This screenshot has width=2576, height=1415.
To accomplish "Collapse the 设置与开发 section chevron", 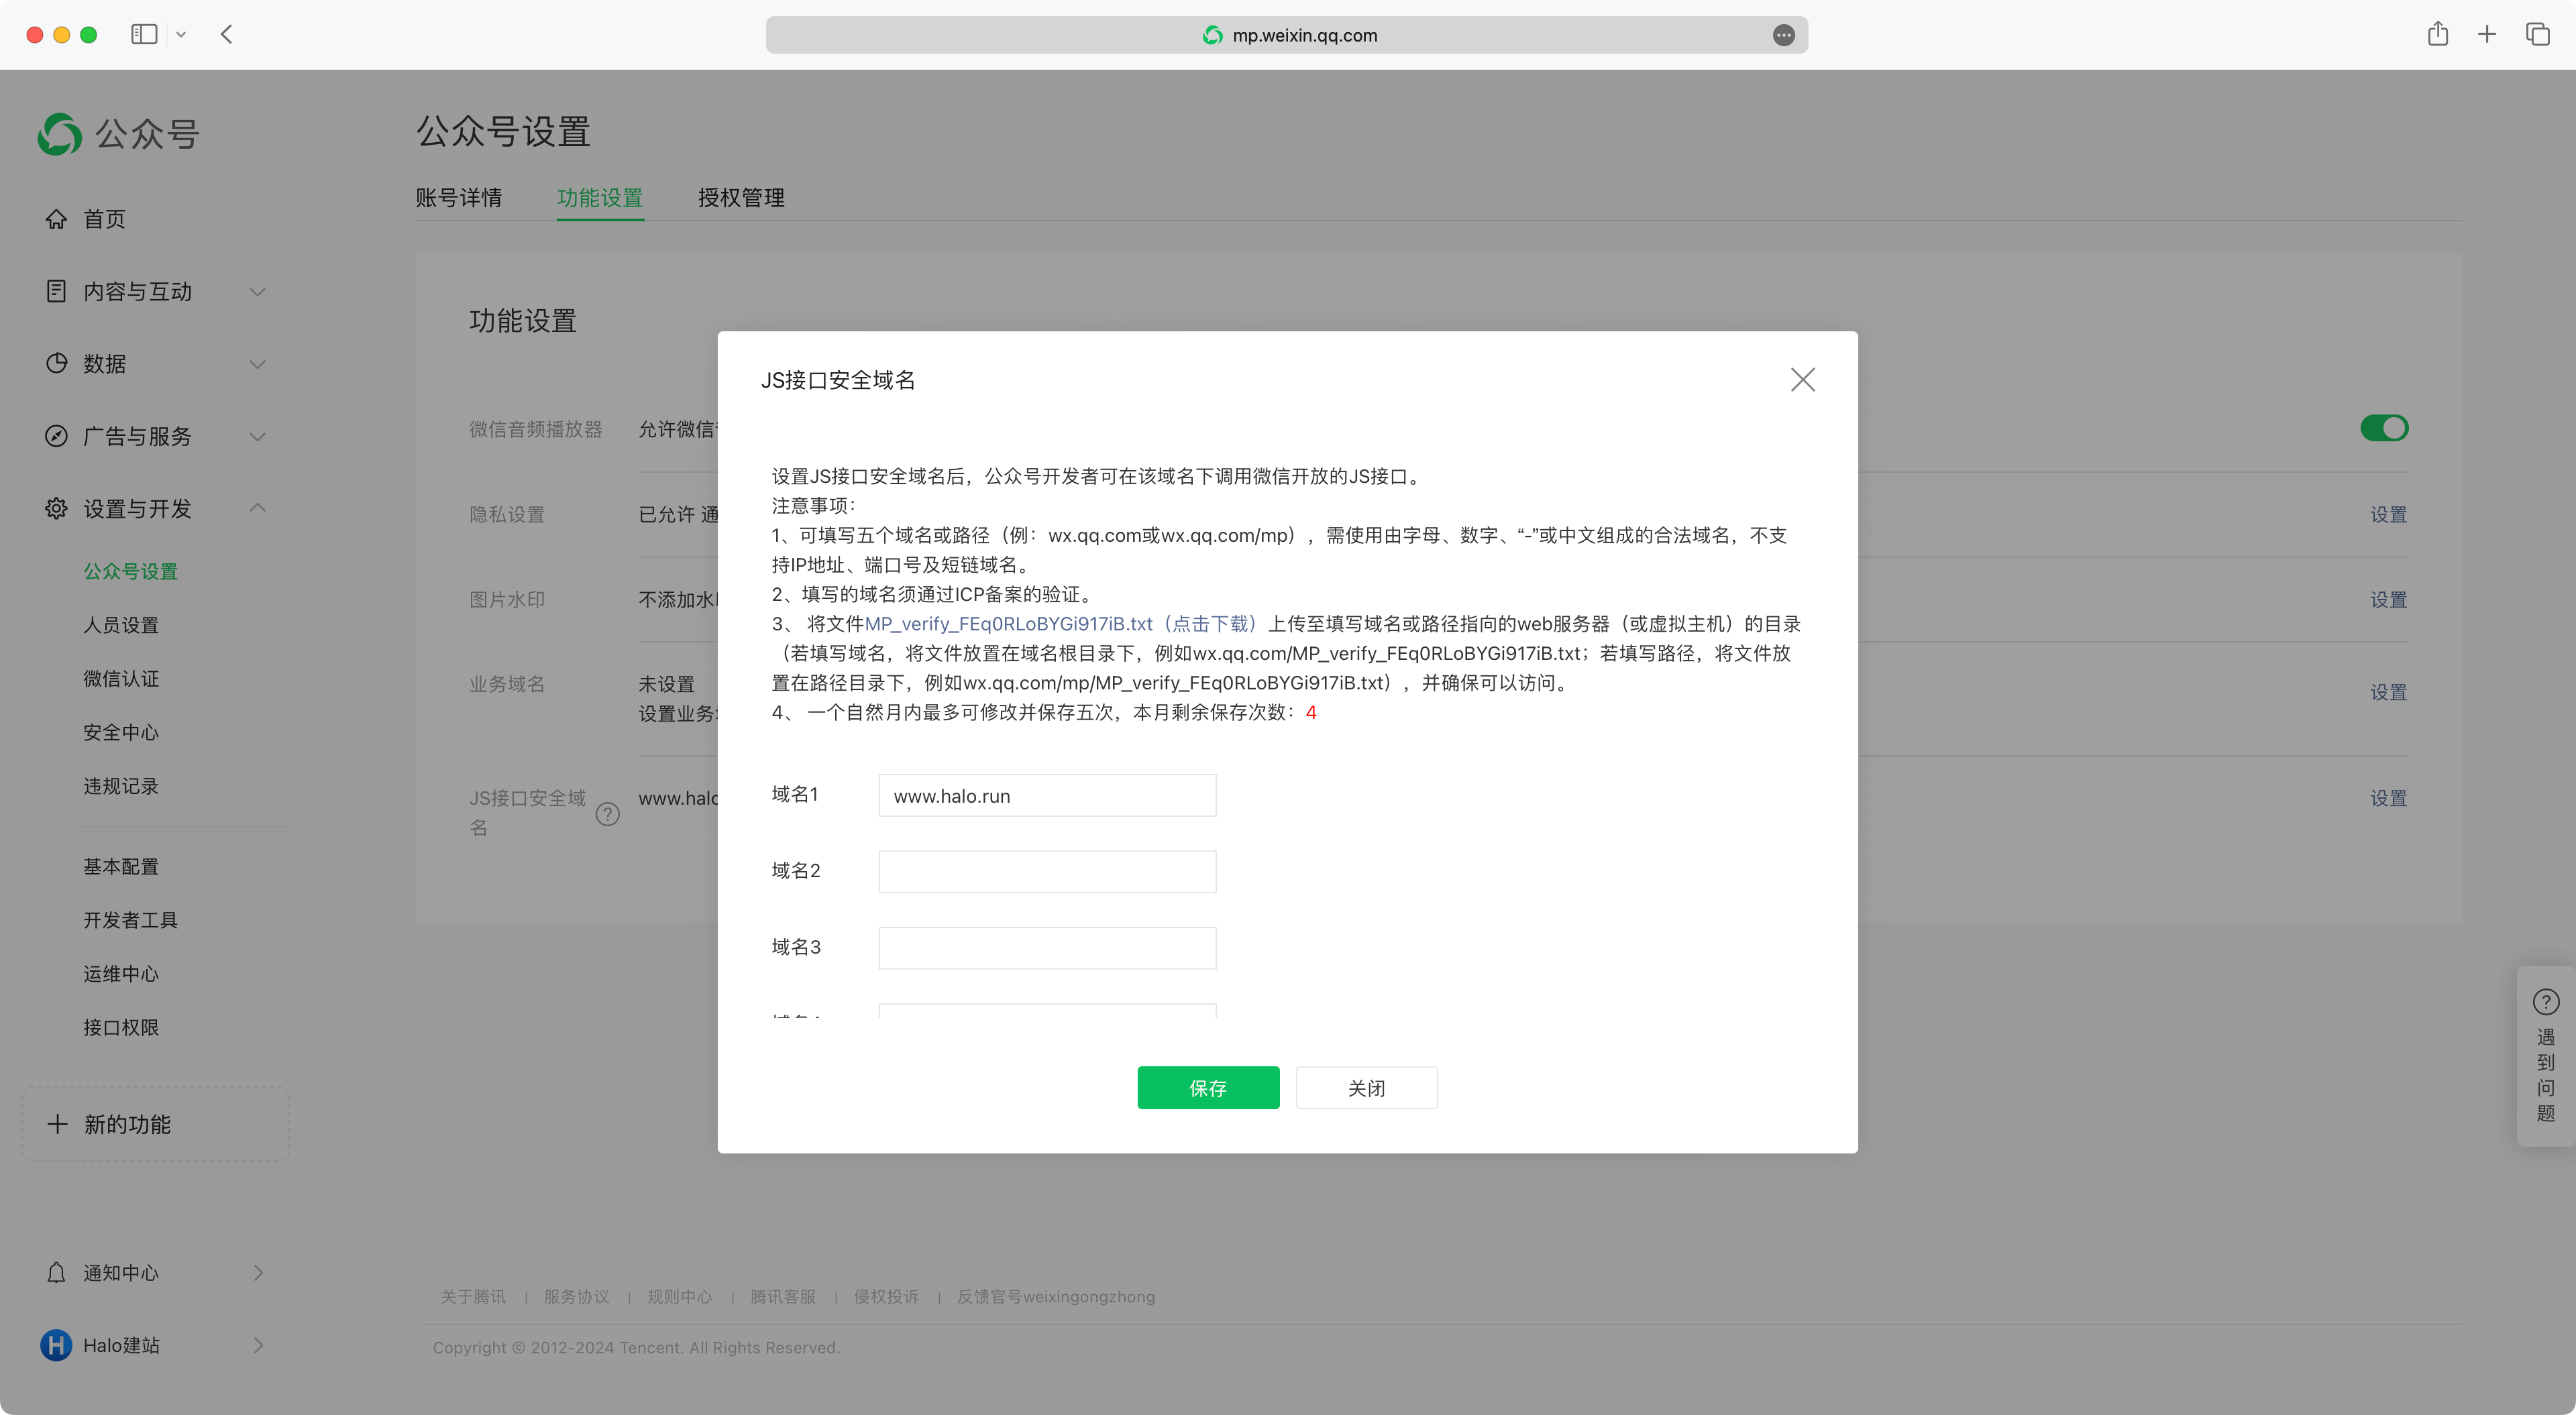I will (x=257, y=508).
